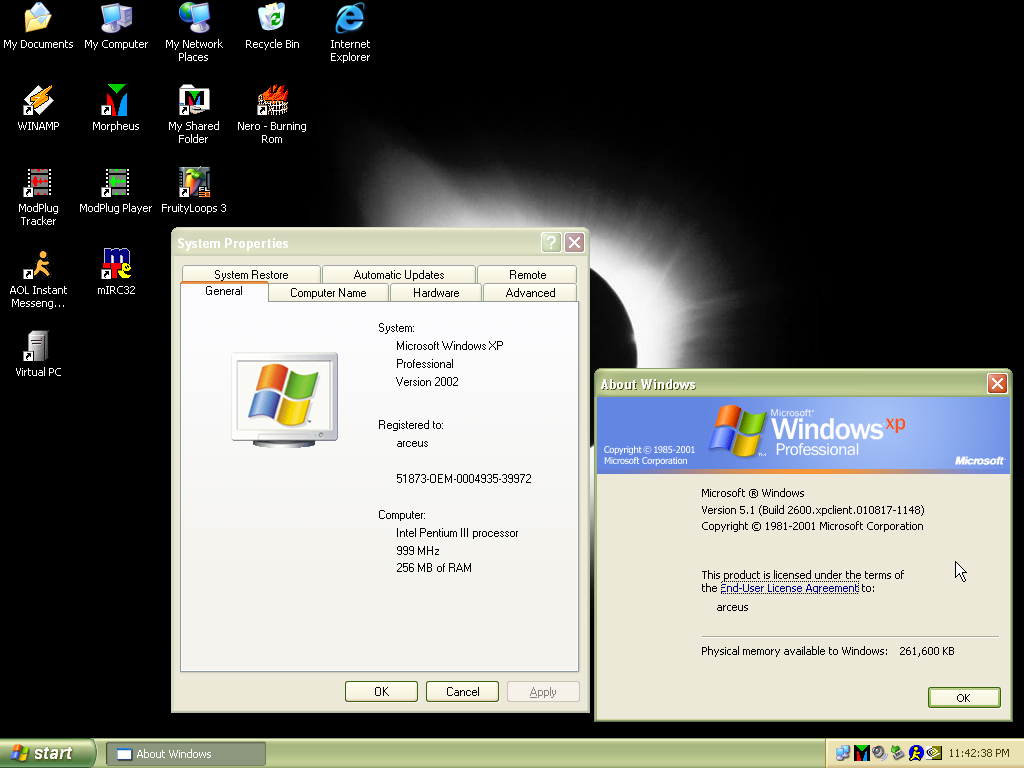Select the Internet Explorer desktop icon
The width and height of the screenshot is (1024, 768).
[350, 33]
